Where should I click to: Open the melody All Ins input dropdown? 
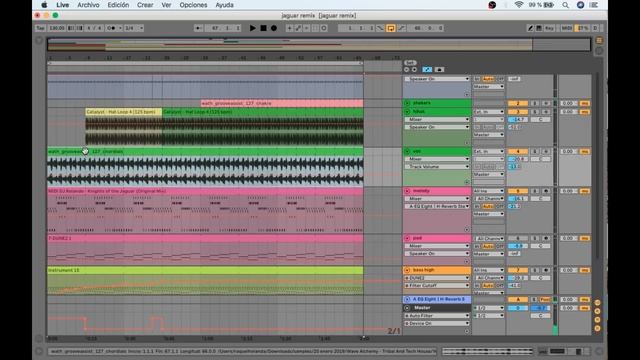tap(489, 191)
